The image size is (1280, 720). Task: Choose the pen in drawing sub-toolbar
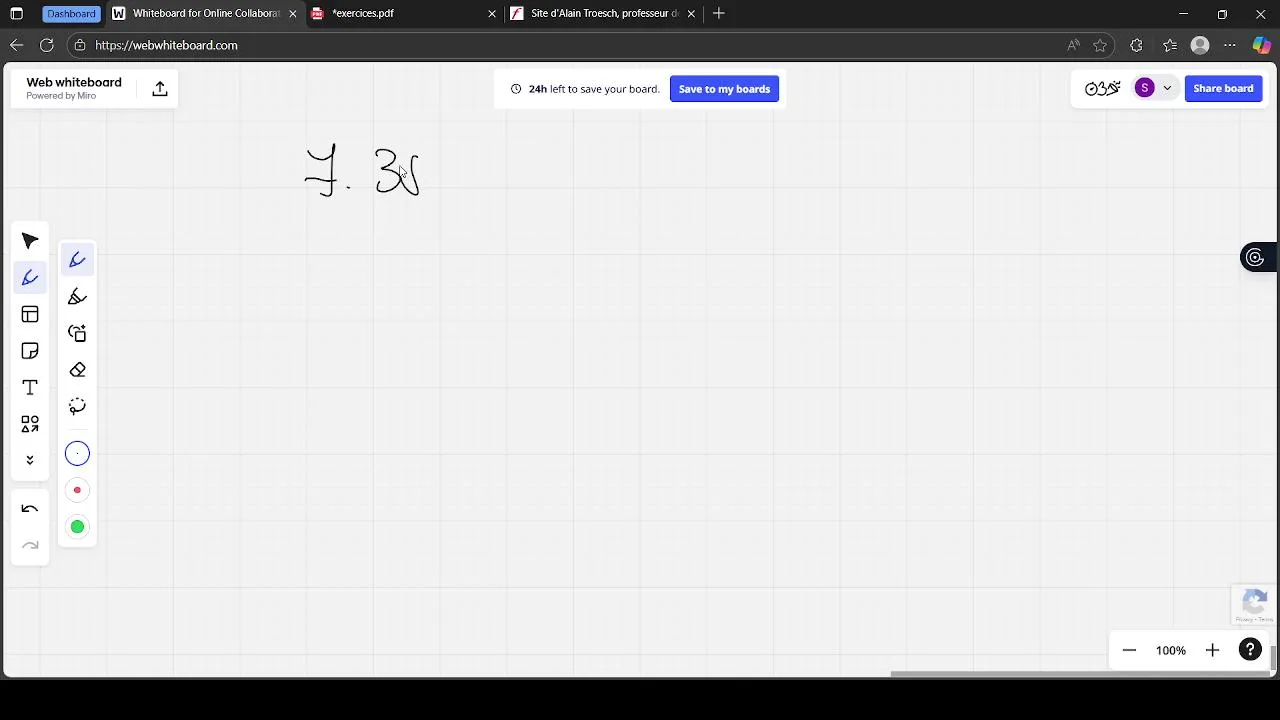[77, 260]
